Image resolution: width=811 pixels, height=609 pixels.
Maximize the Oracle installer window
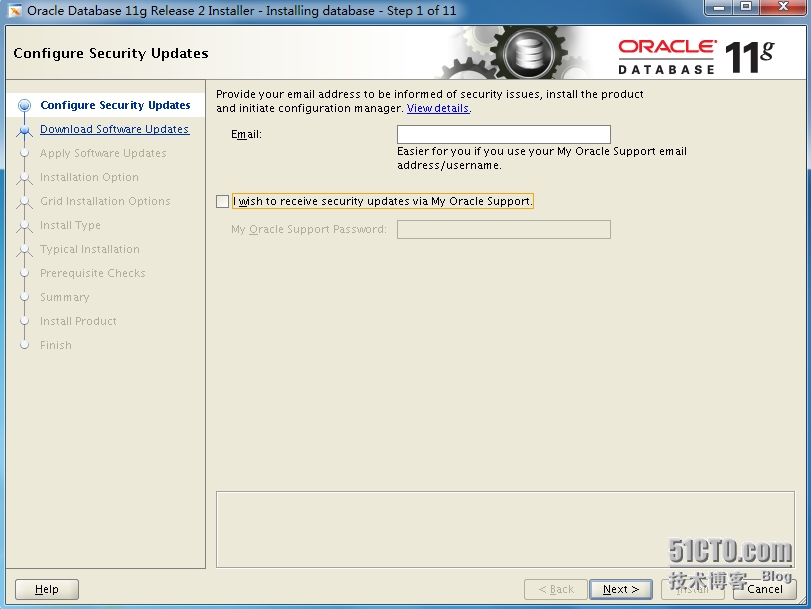pos(746,7)
